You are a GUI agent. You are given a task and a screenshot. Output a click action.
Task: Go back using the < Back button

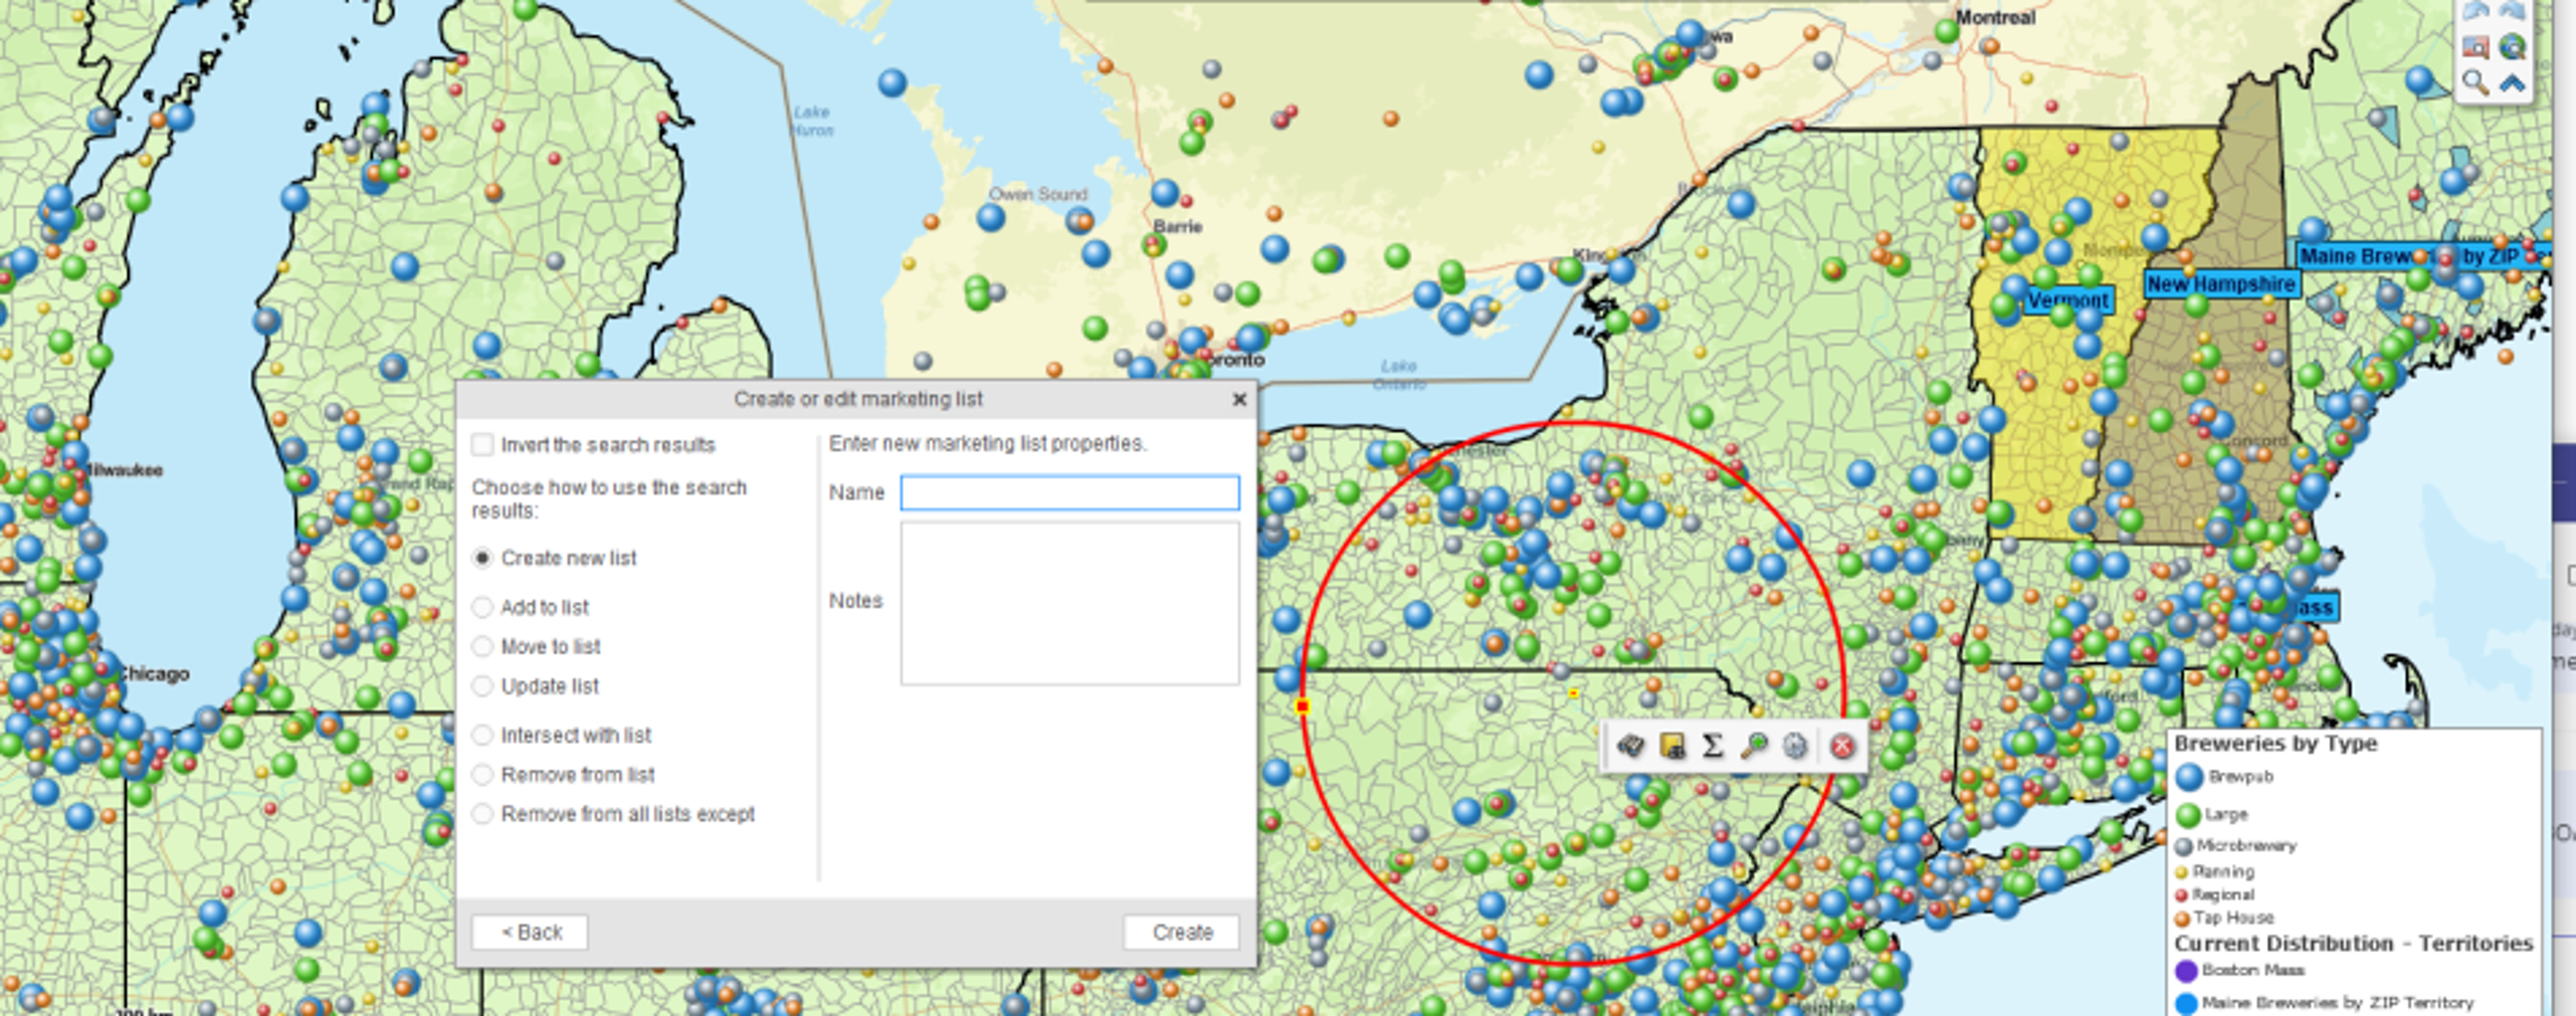(x=531, y=932)
